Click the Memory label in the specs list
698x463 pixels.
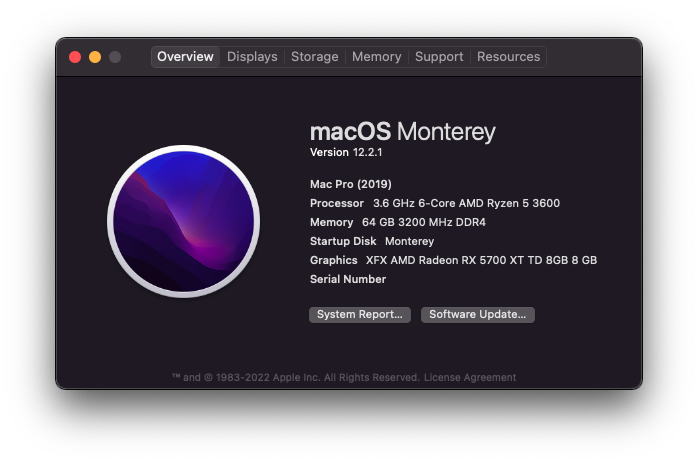point(331,222)
